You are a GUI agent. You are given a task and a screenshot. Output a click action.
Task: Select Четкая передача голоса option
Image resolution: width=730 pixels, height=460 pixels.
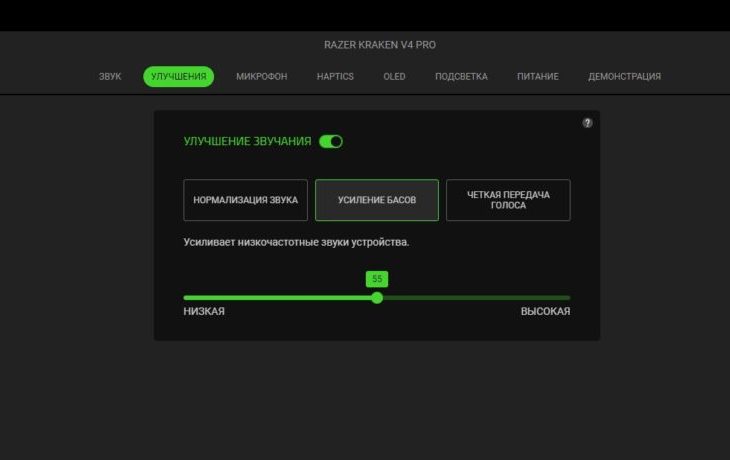point(508,200)
